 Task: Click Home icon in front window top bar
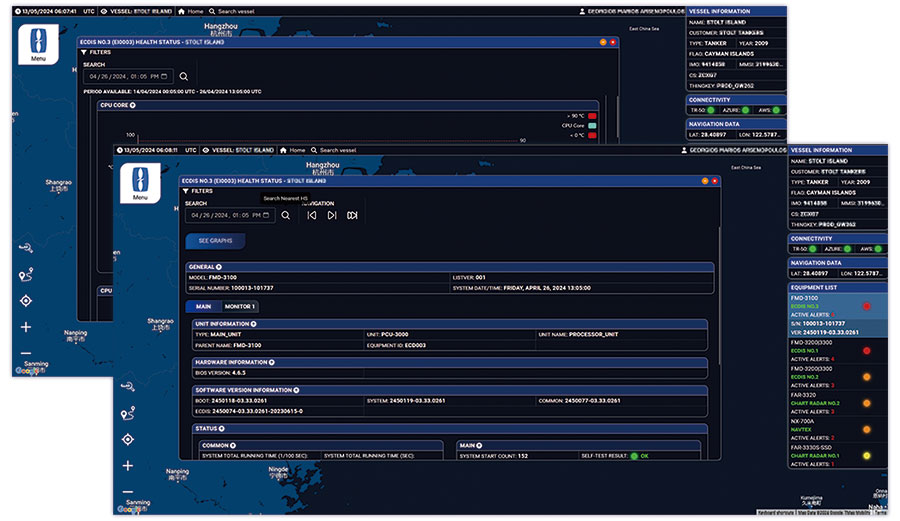tap(283, 150)
